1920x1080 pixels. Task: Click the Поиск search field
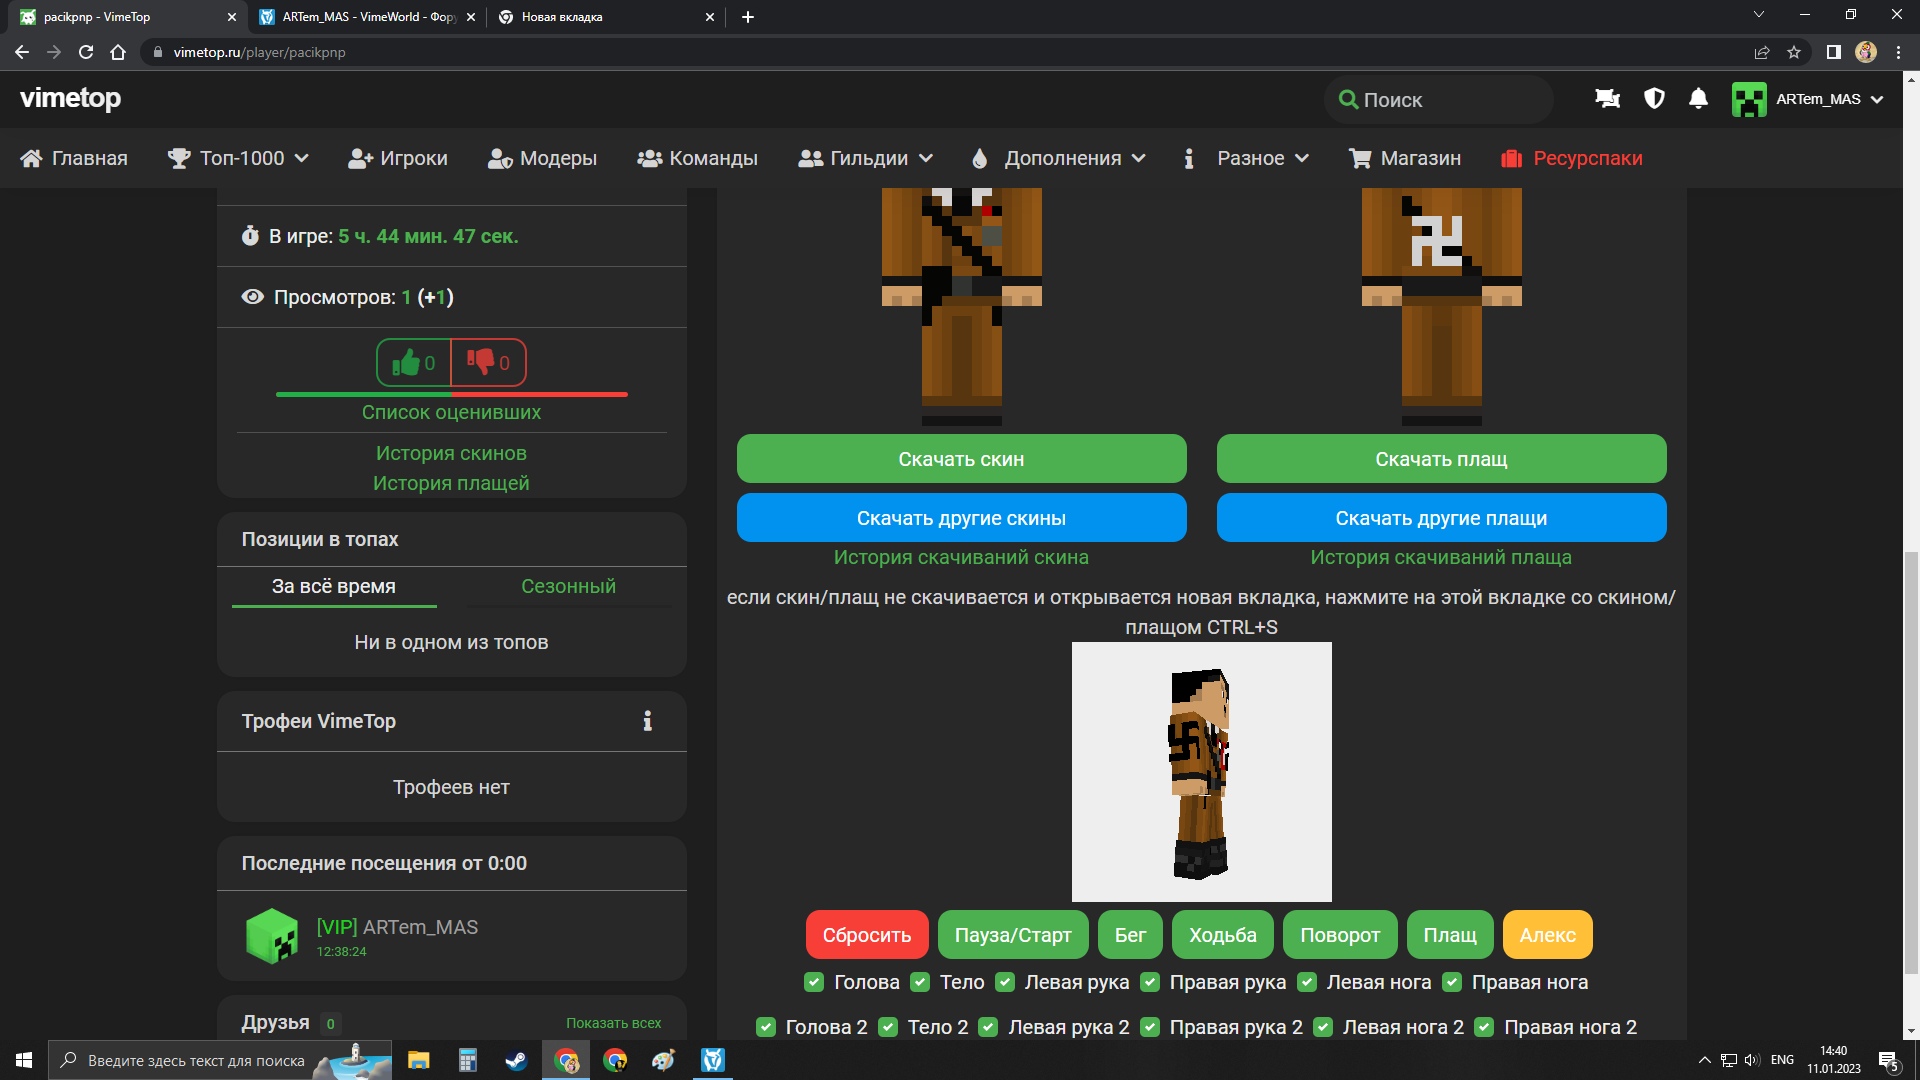[1440, 100]
